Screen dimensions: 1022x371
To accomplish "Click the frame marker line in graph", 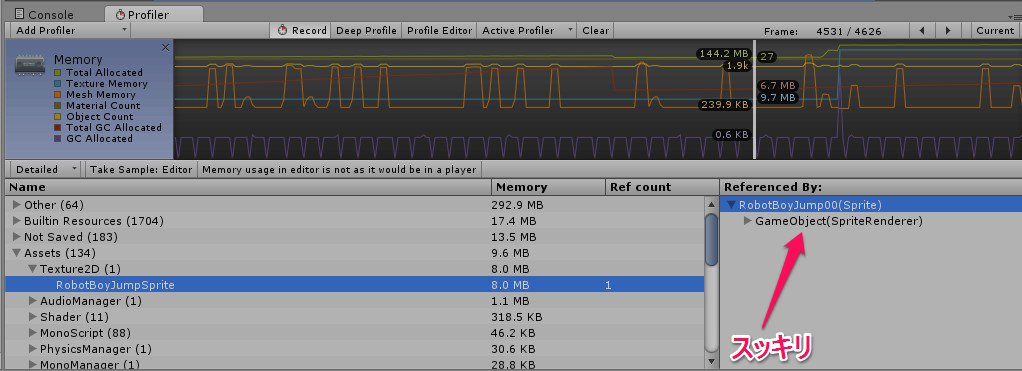I will coord(755,99).
